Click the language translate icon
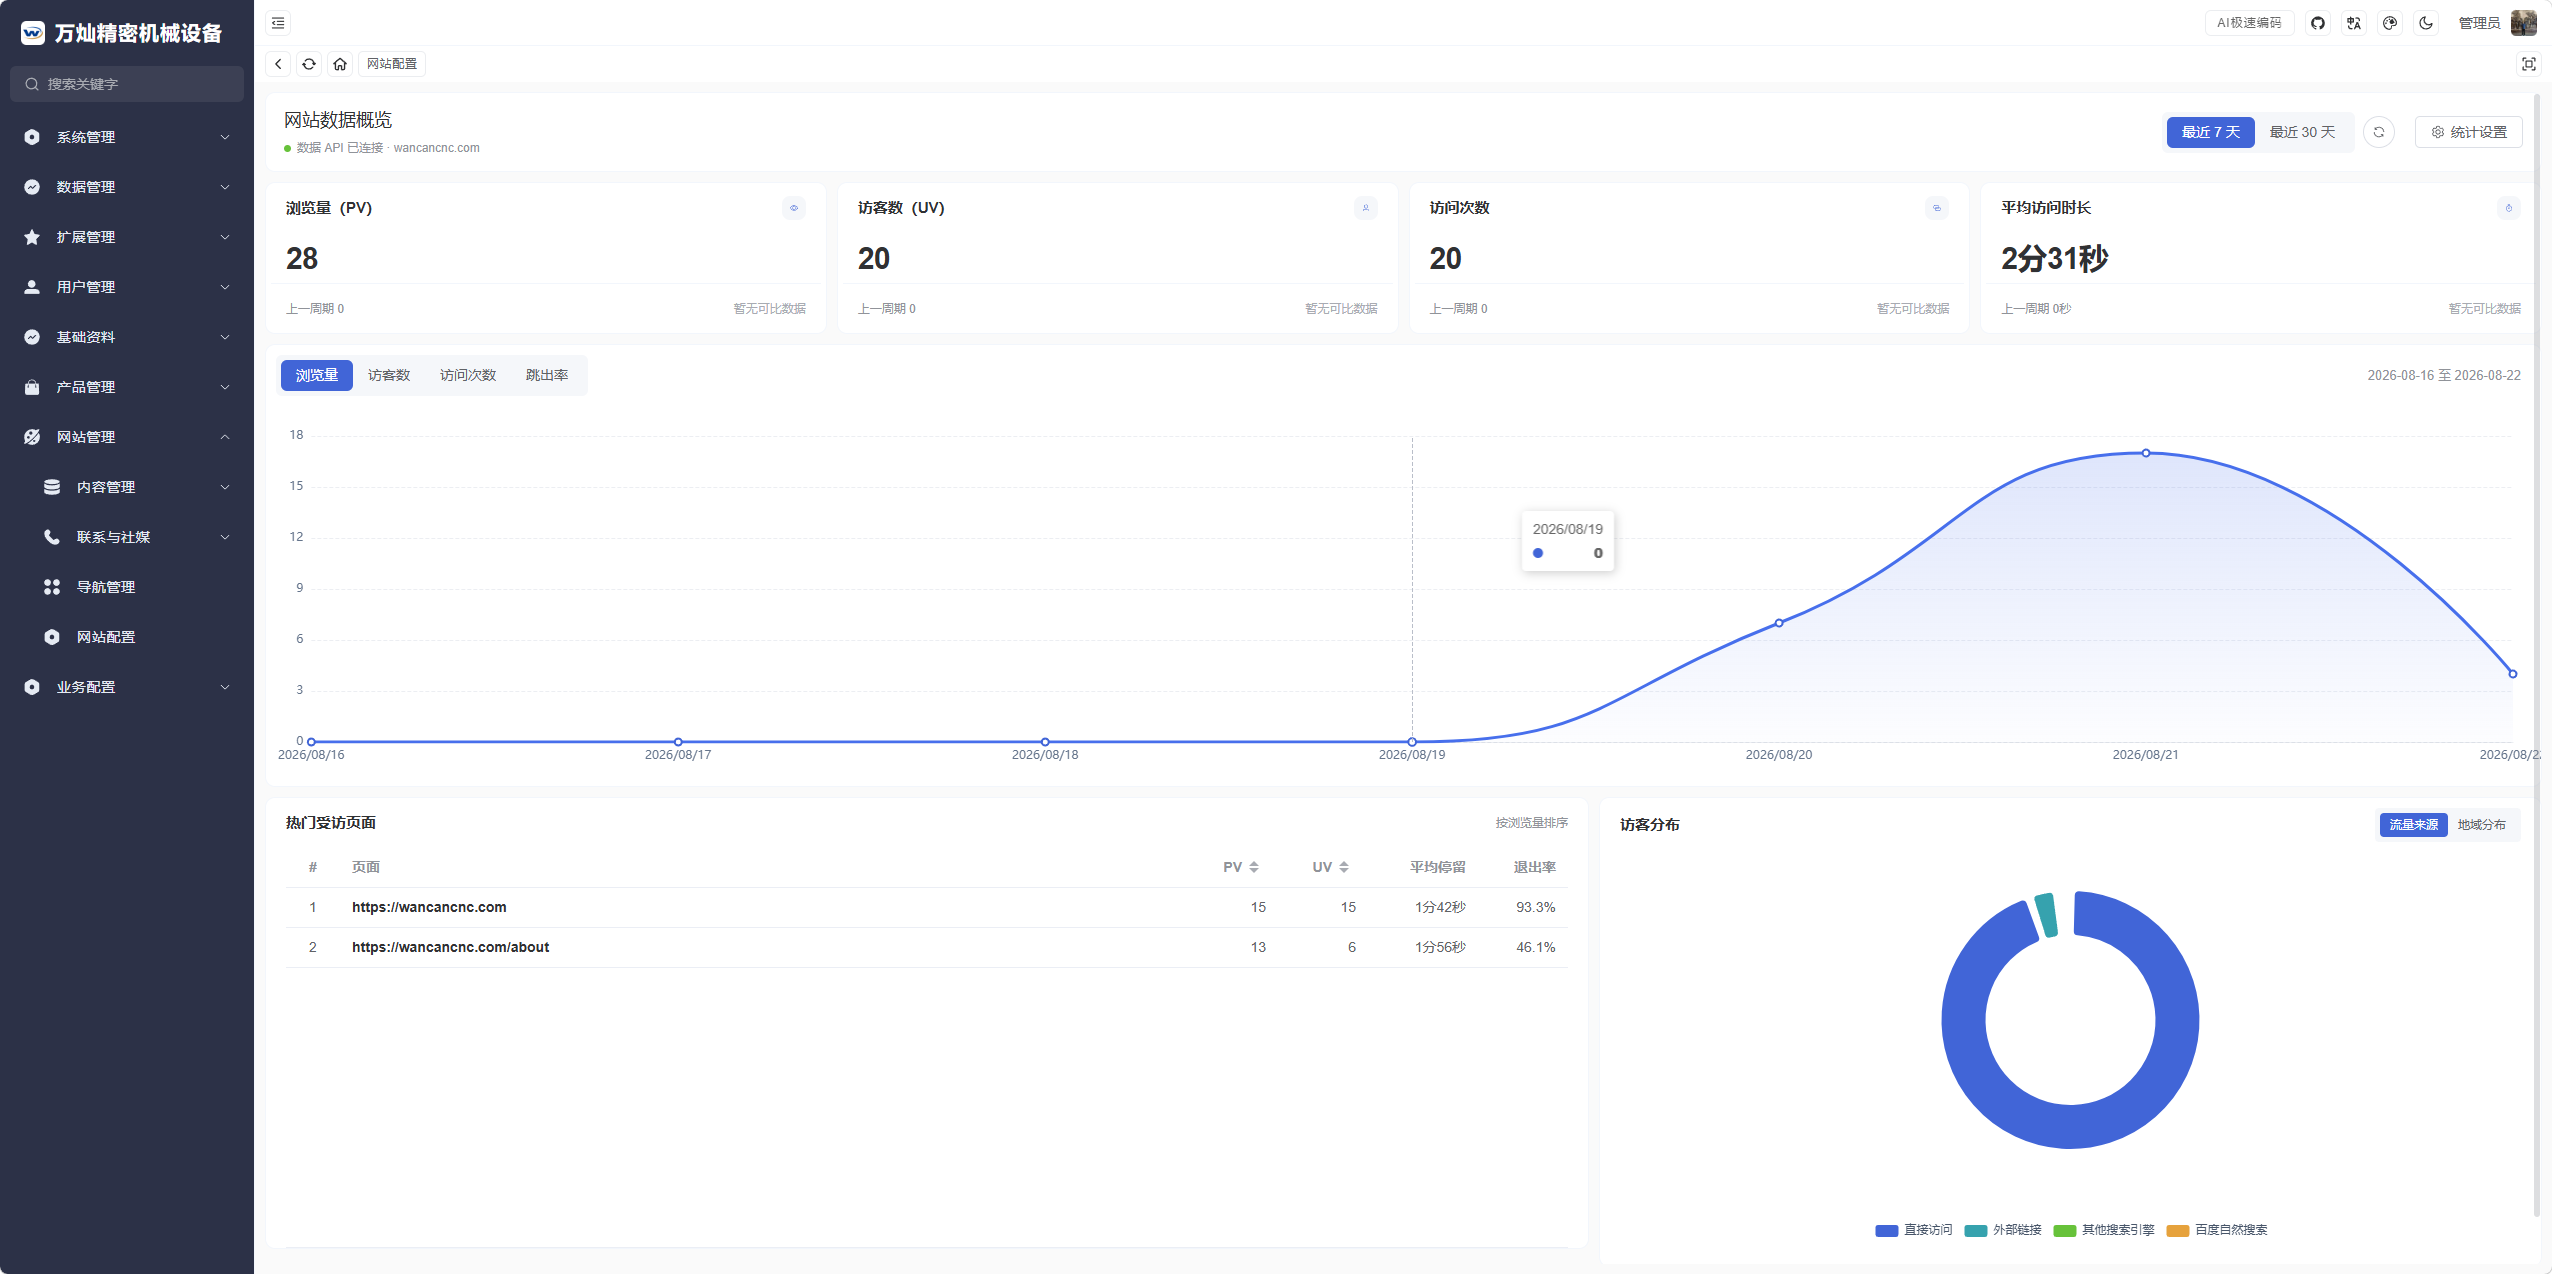 pyautogui.click(x=2354, y=23)
